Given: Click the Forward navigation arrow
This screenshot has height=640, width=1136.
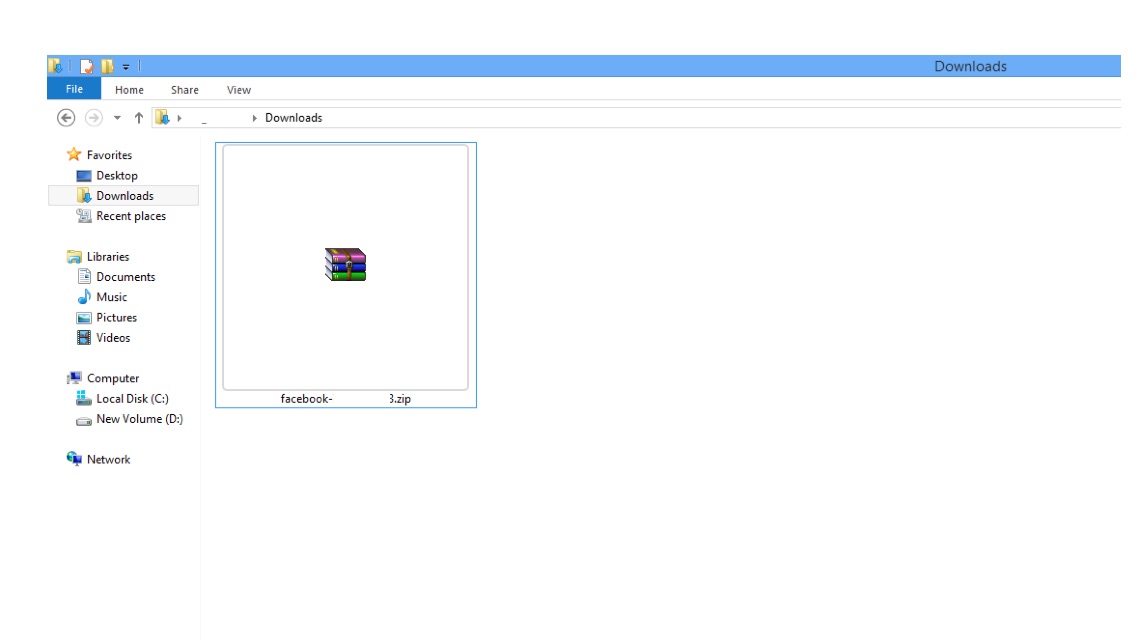Looking at the screenshot, I should pos(93,117).
